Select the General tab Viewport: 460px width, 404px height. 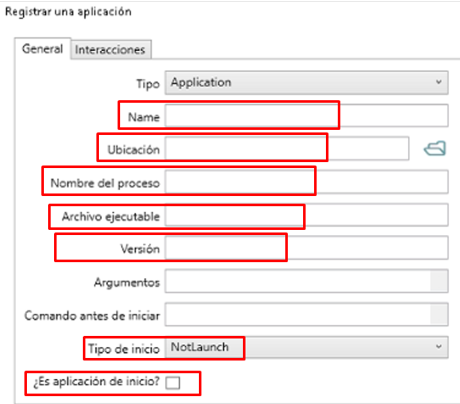(x=42, y=49)
